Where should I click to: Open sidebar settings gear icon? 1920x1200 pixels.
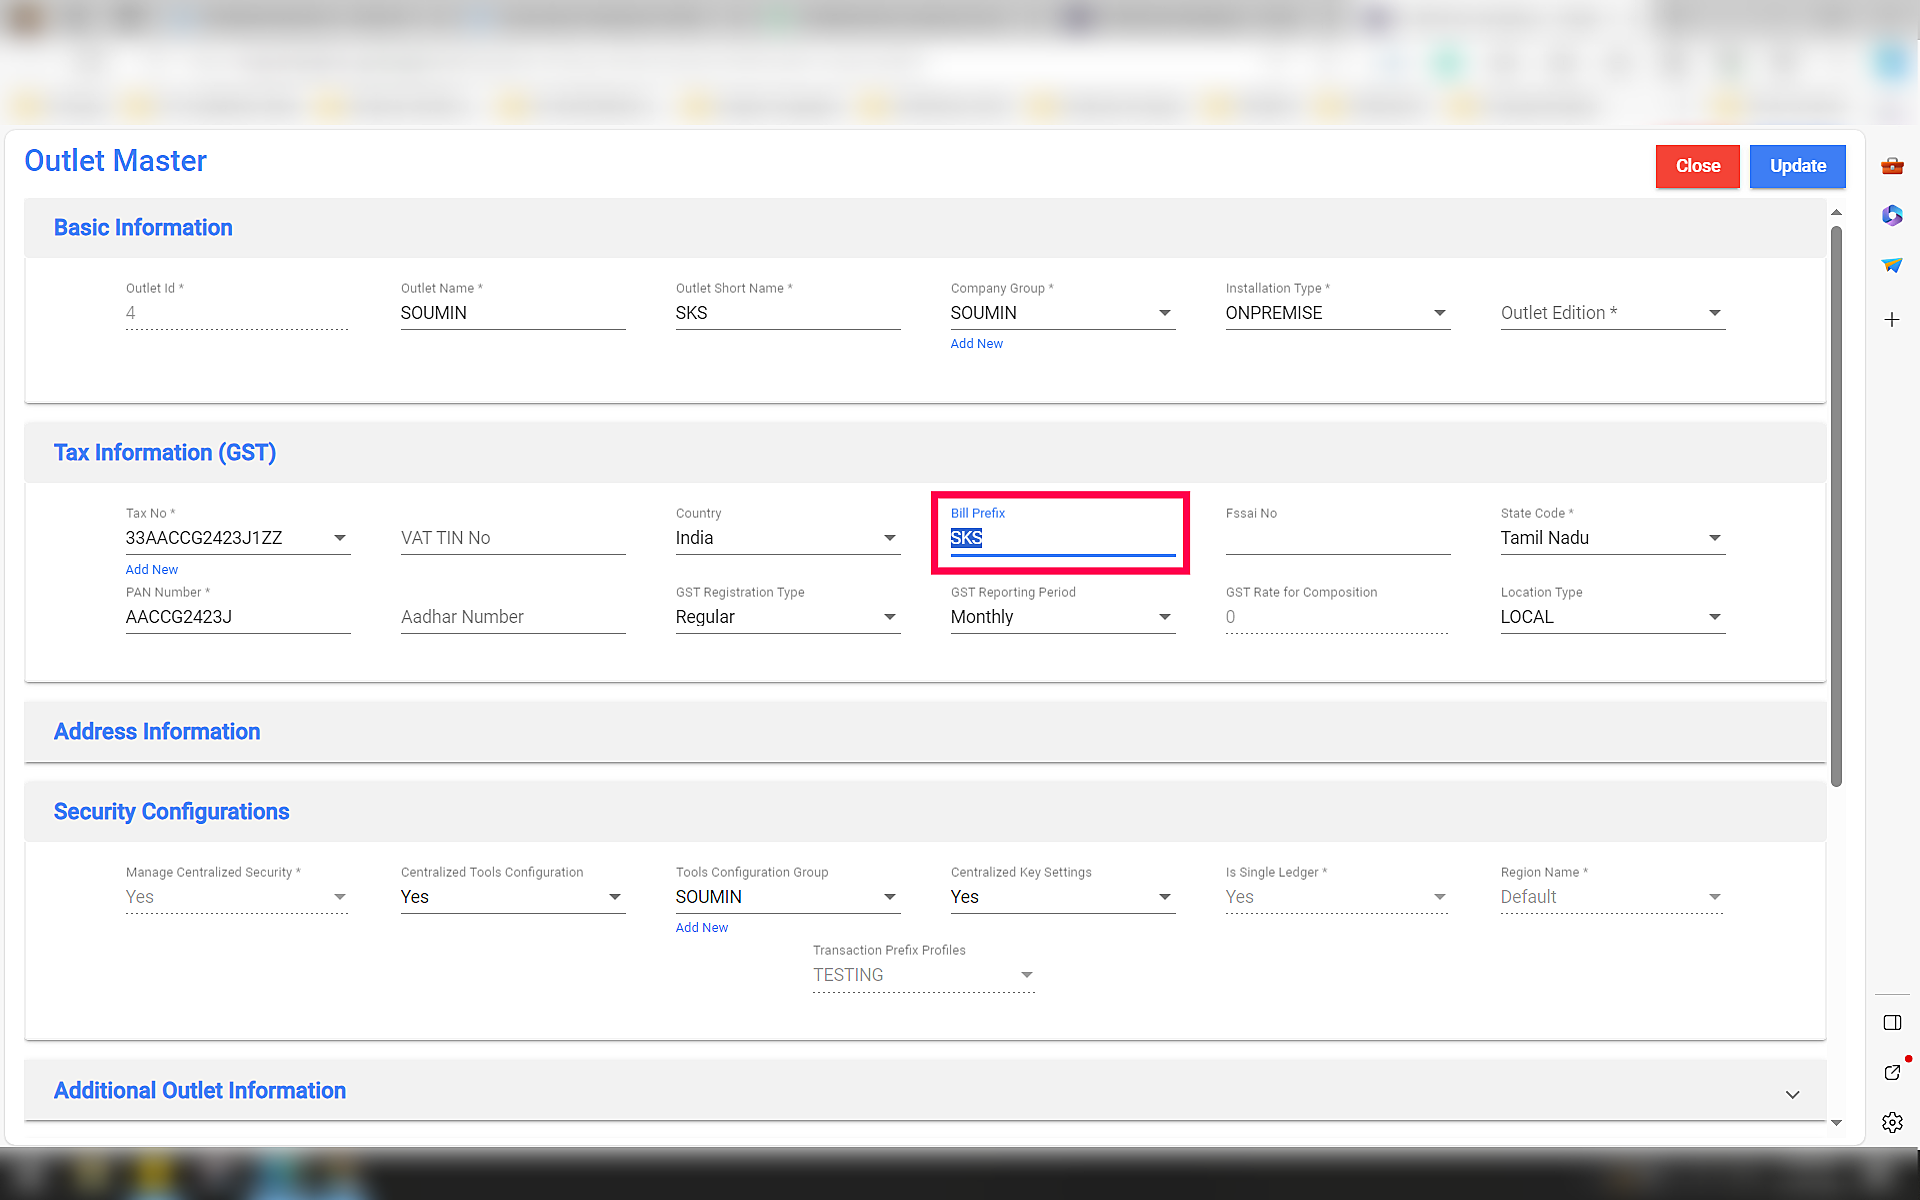(1892, 1122)
